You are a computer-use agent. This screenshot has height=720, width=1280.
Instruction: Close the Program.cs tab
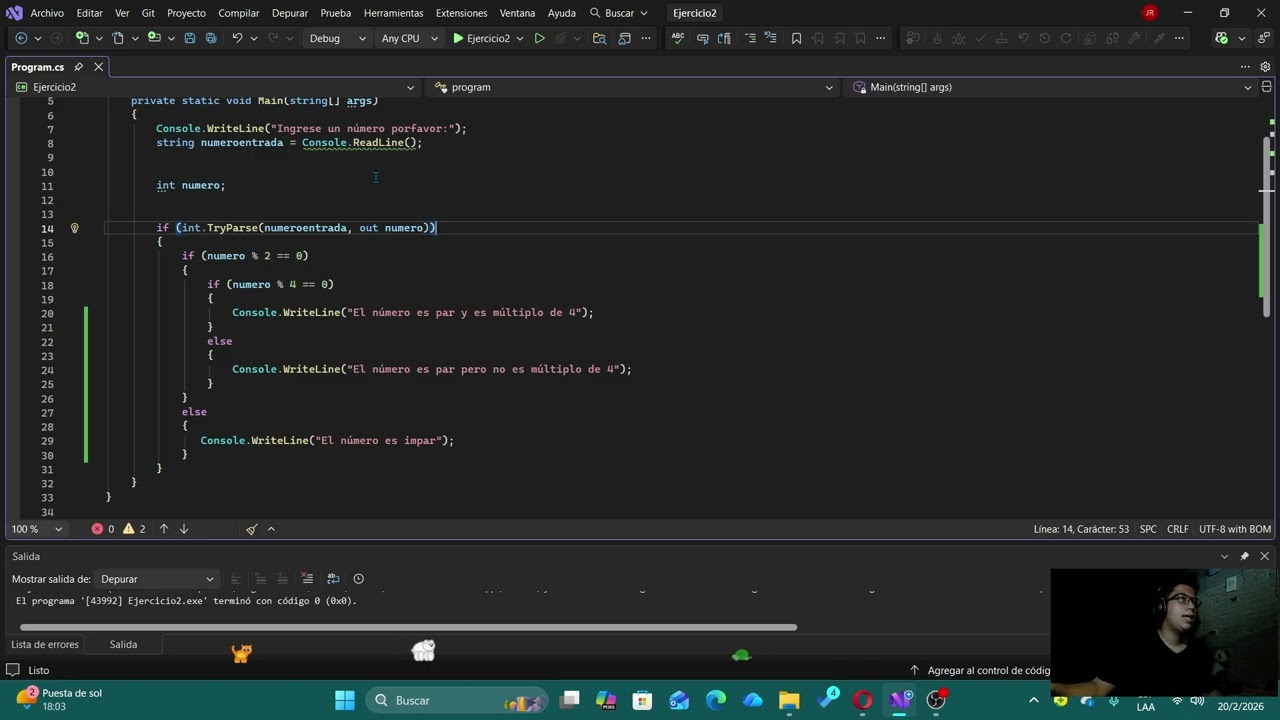tap(98, 67)
